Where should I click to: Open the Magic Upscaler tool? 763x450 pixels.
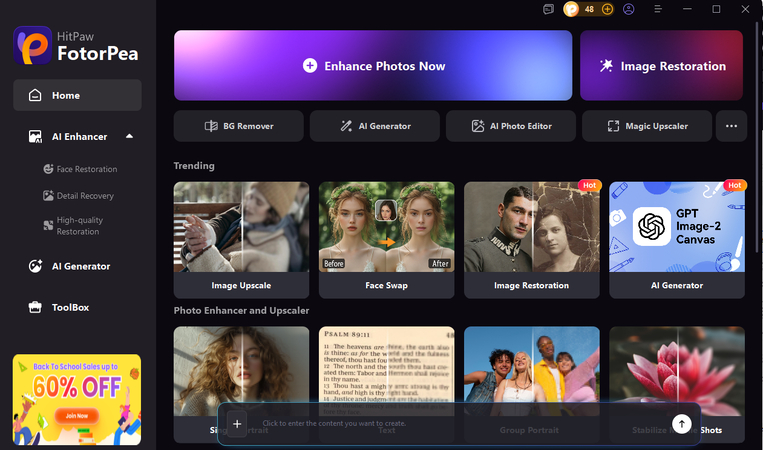[647, 126]
